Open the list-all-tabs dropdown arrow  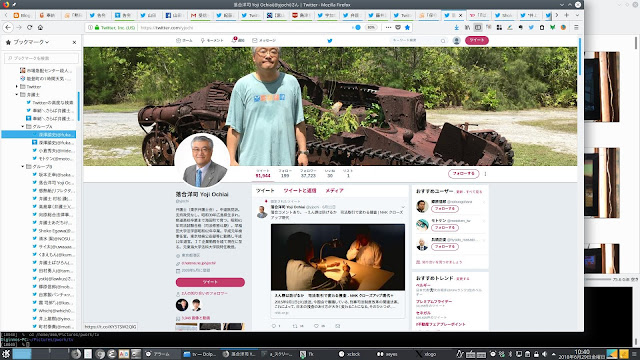[577, 15]
